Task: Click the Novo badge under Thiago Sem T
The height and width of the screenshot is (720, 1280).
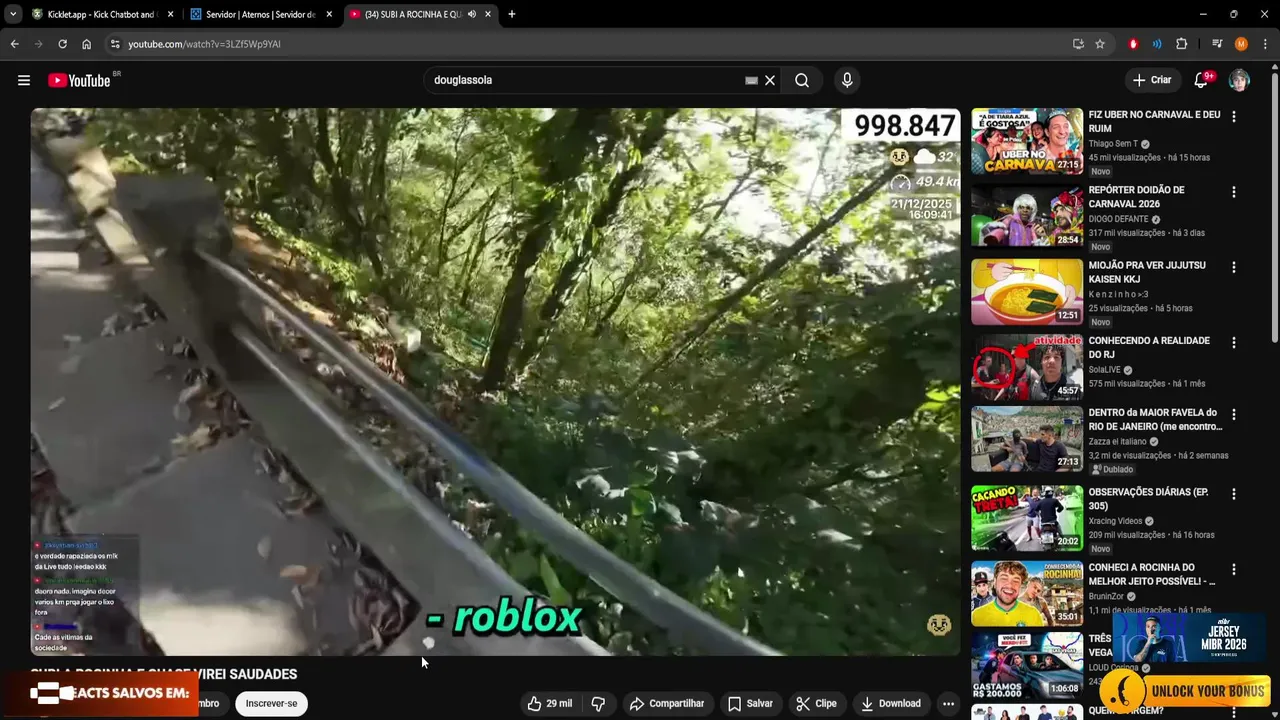Action: tap(1100, 171)
